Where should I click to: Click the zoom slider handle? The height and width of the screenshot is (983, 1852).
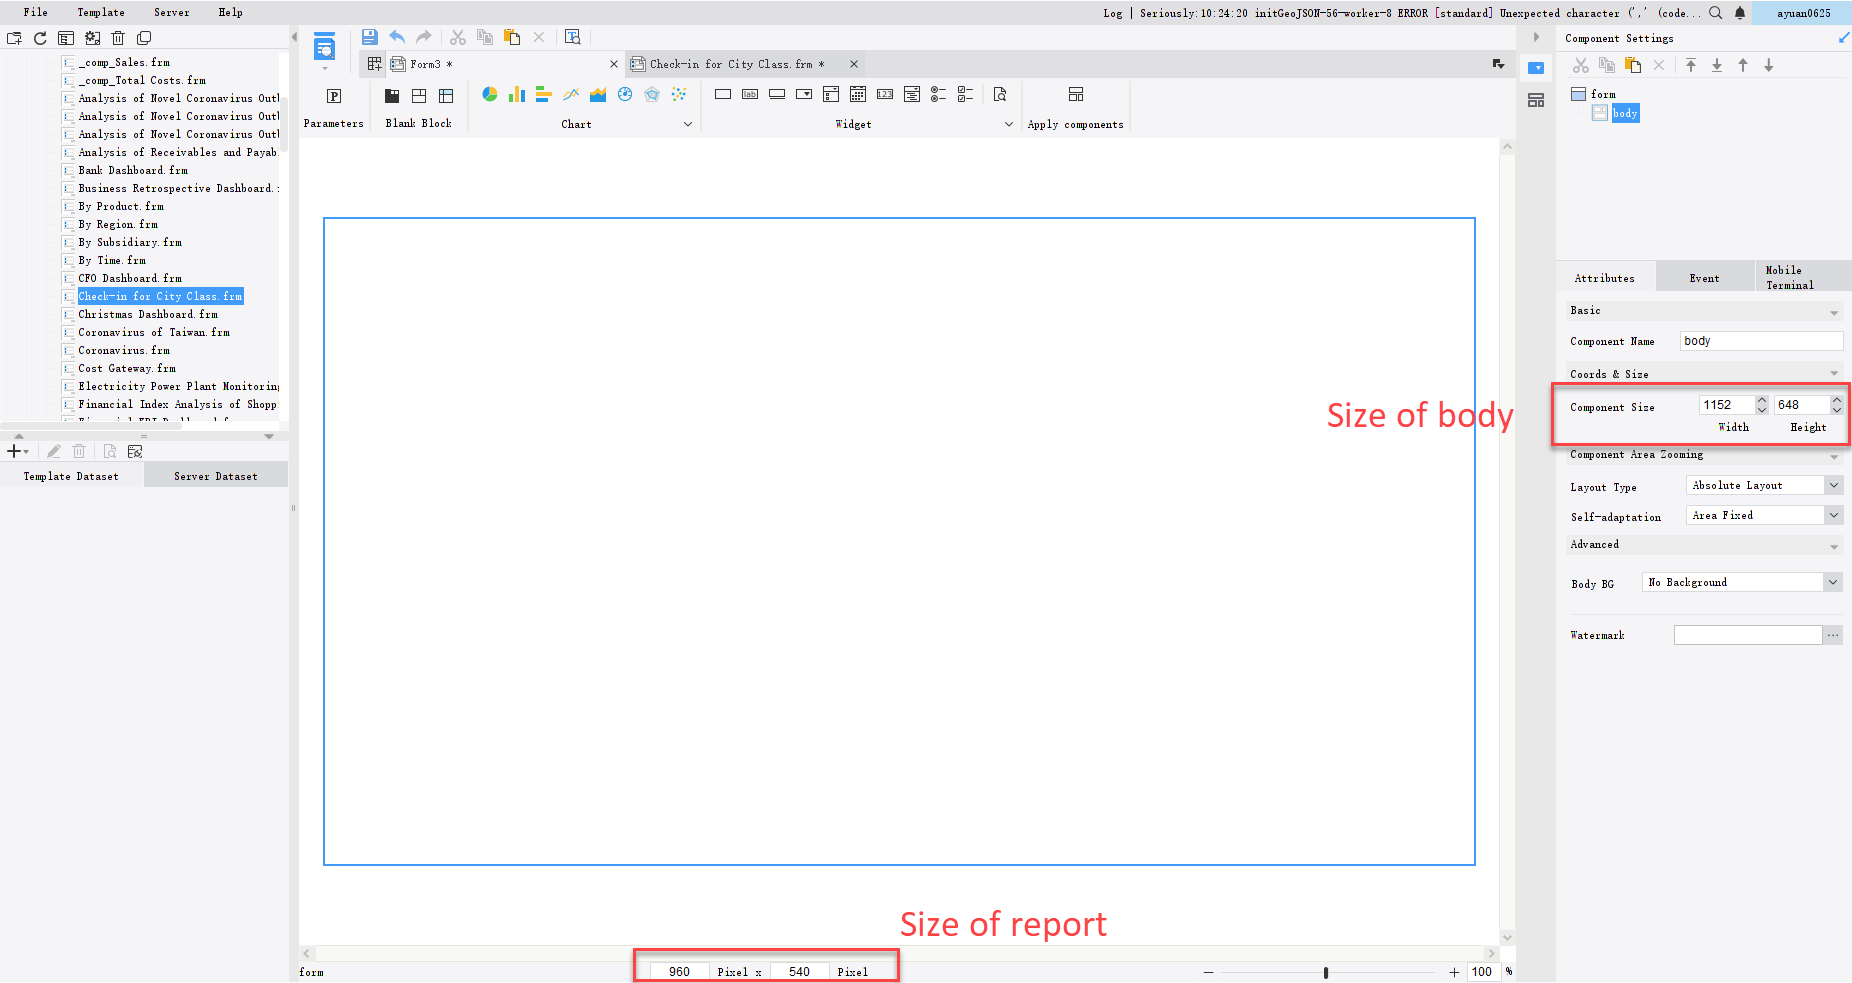1326,972
